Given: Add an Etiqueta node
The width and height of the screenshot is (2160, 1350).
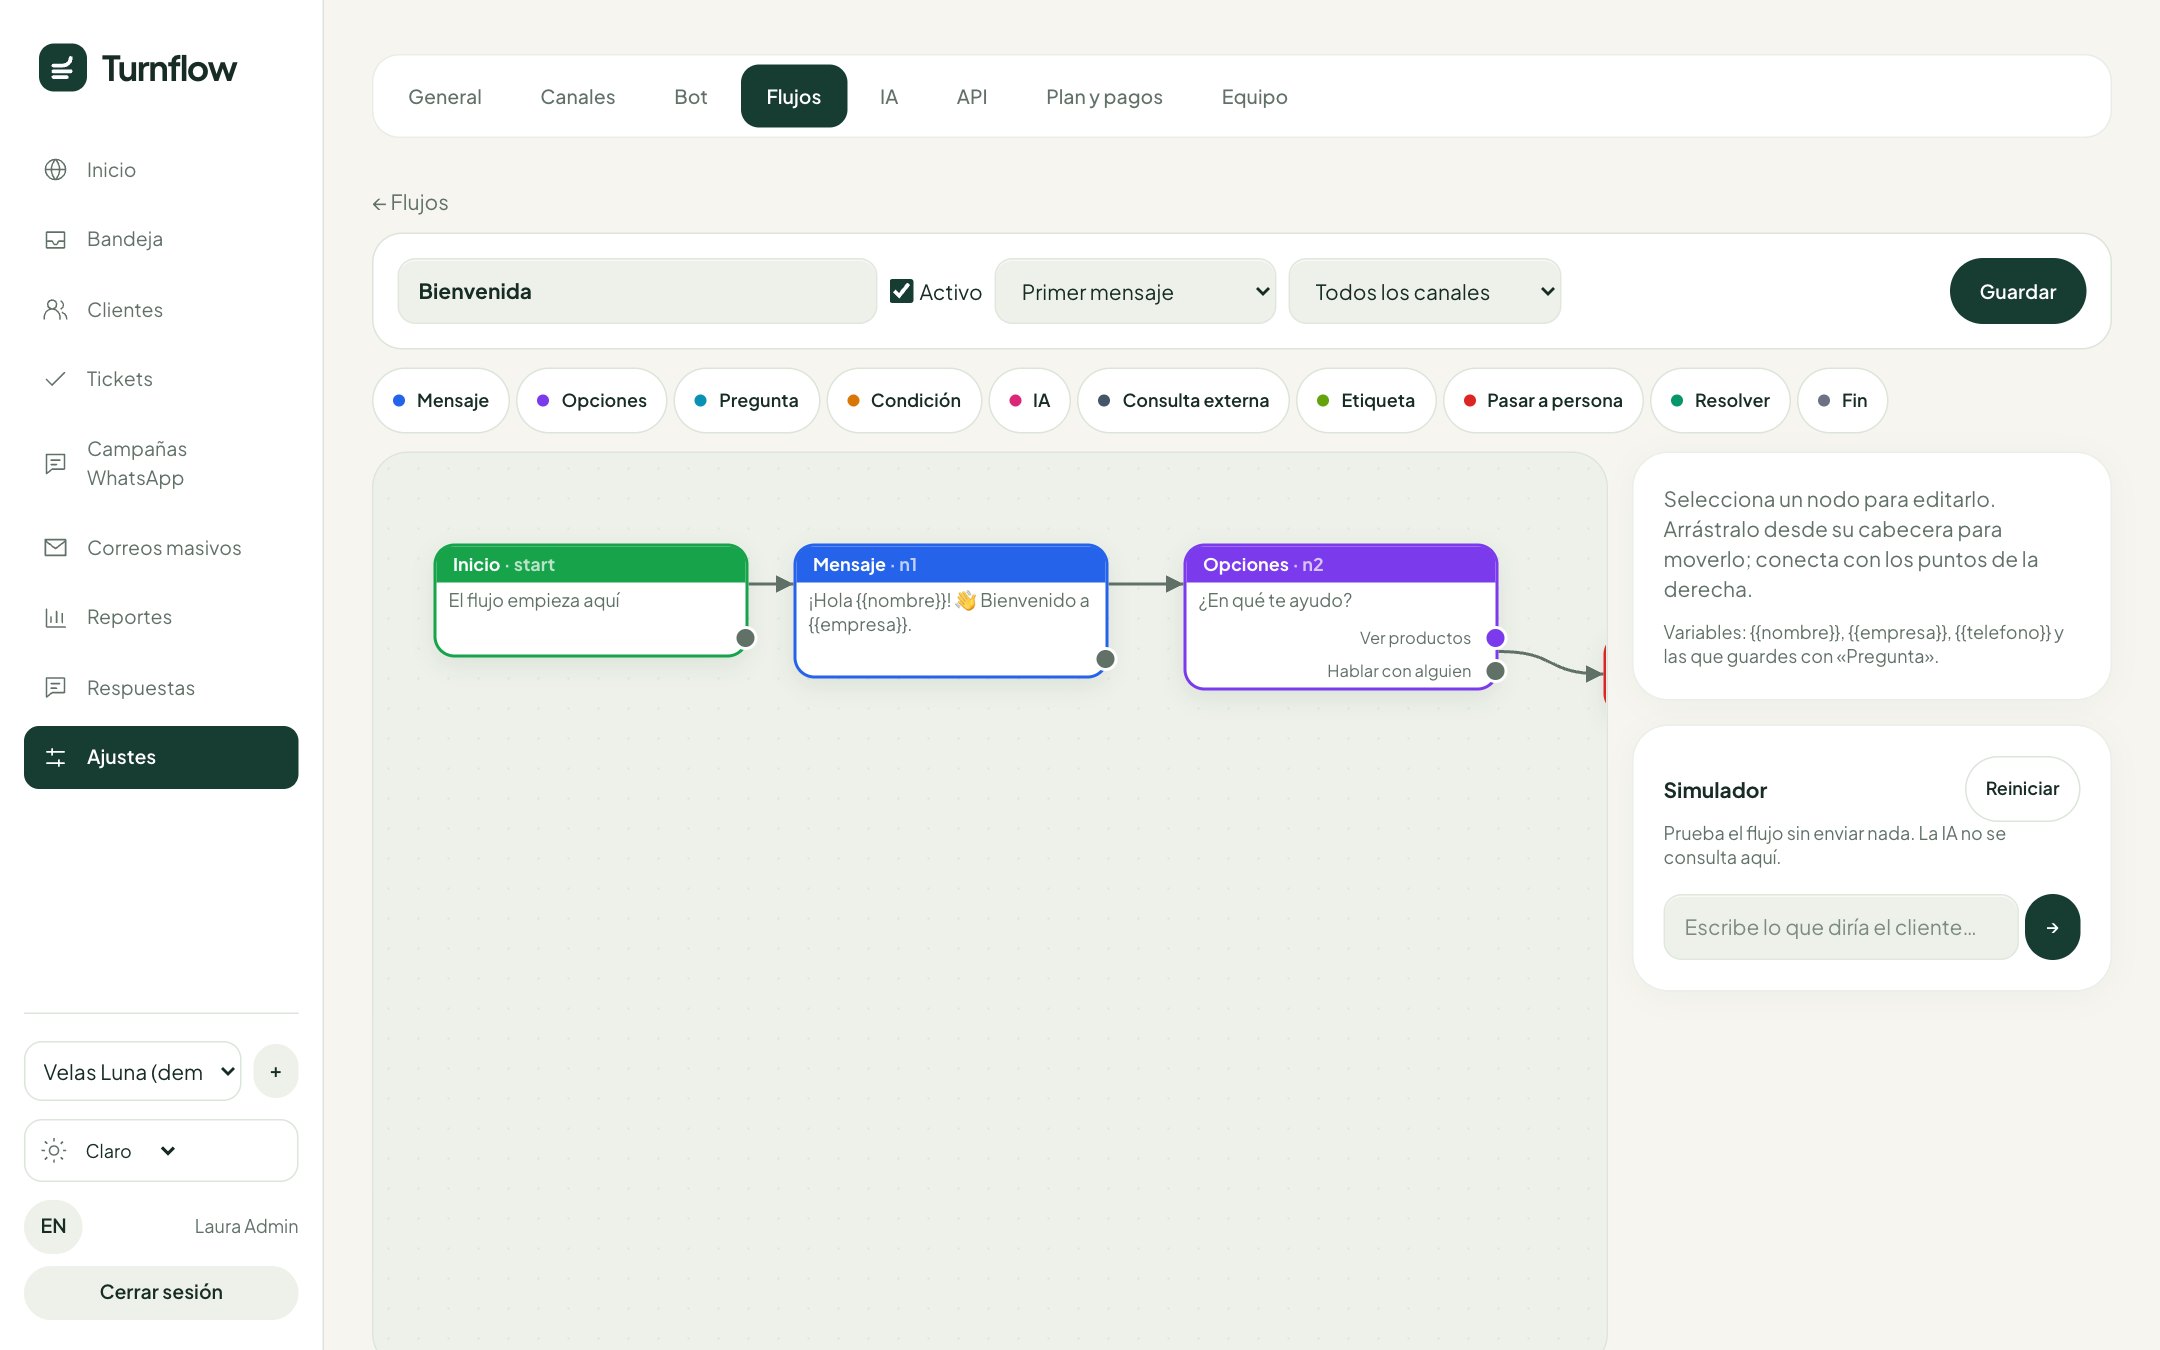Looking at the screenshot, I should pyautogui.click(x=1366, y=400).
